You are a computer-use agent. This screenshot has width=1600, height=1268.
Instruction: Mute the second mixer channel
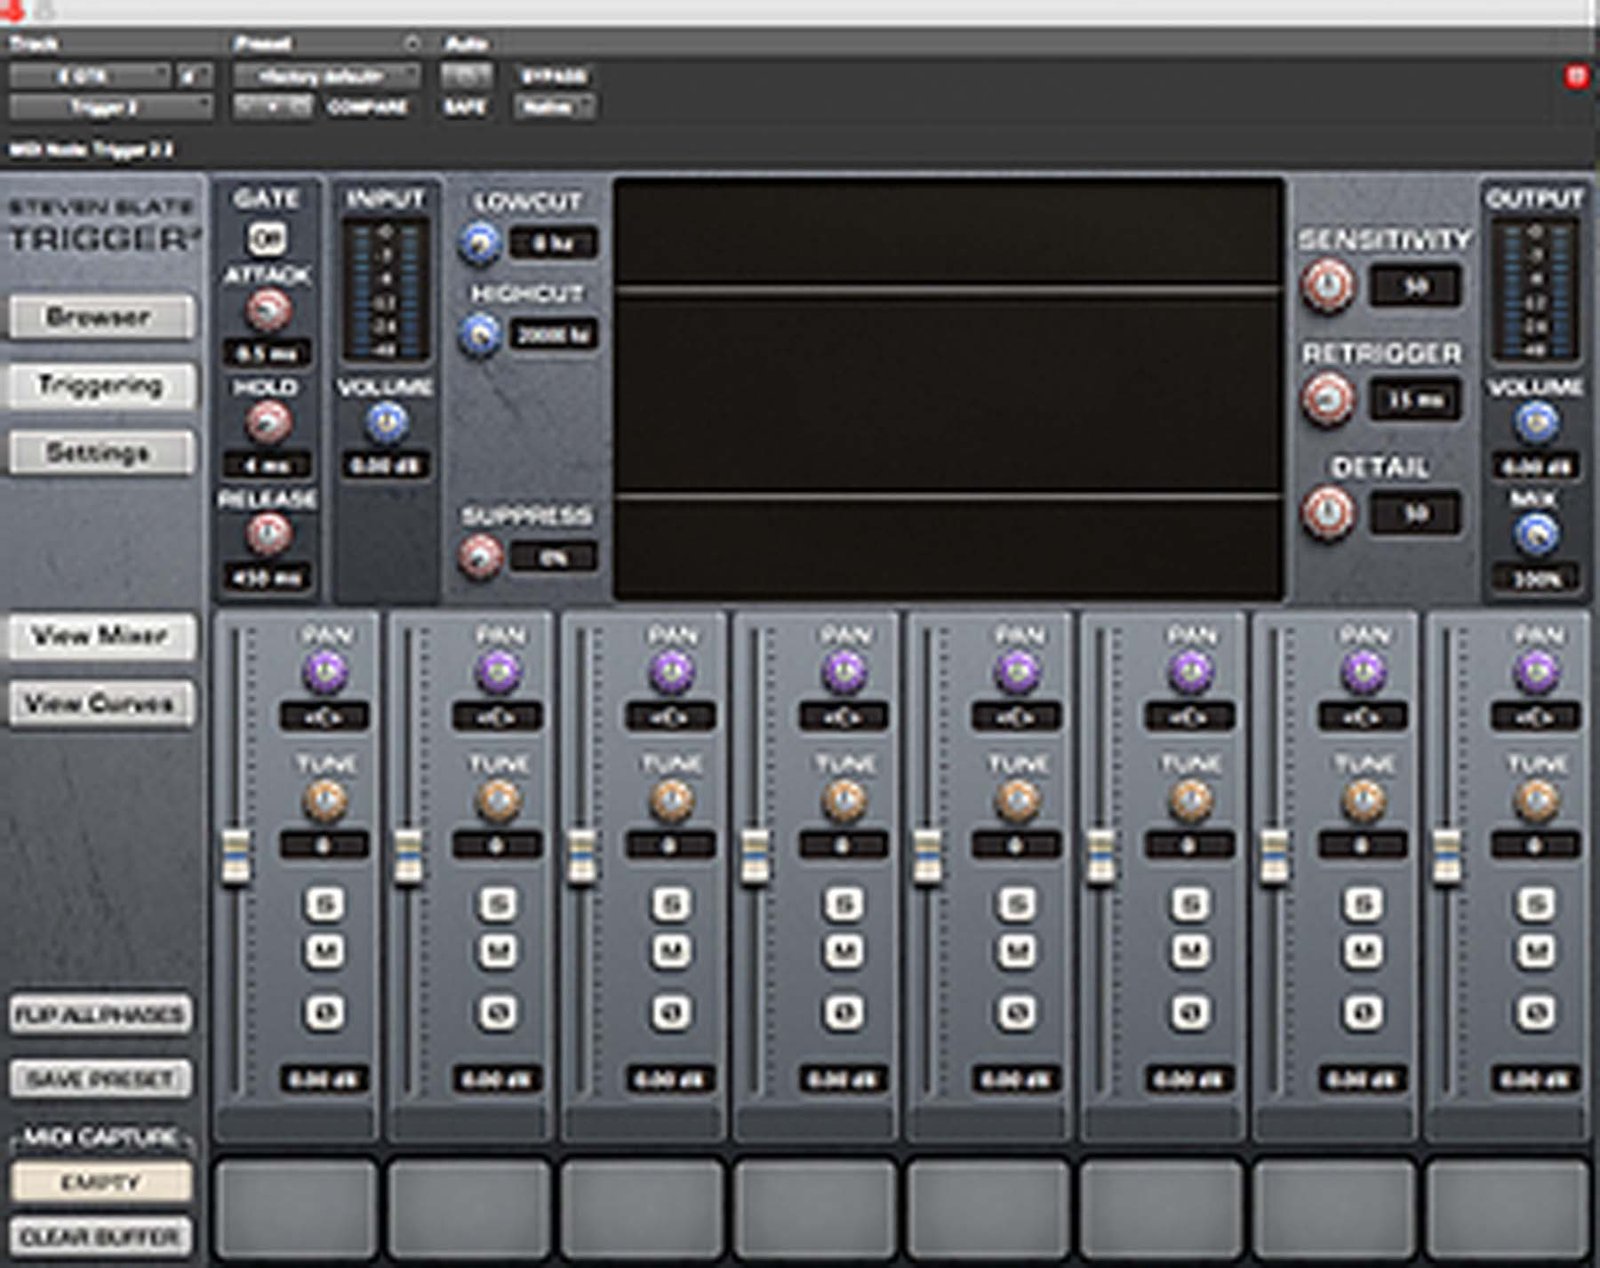point(497,950)
